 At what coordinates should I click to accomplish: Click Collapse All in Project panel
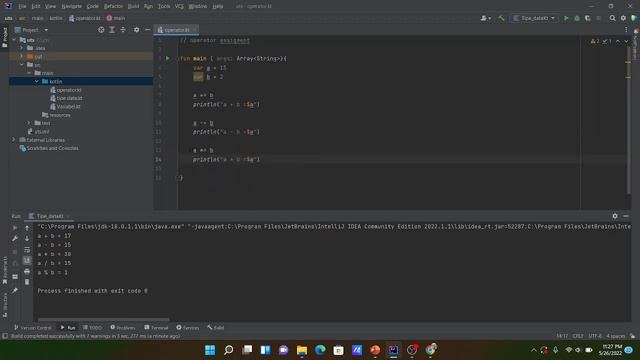123,30
